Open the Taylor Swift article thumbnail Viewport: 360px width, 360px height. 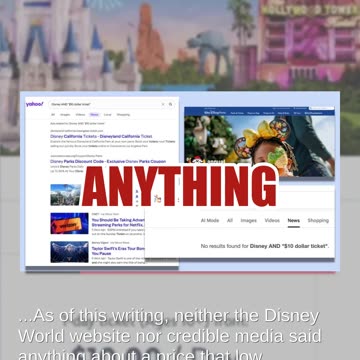coord(69,252)
